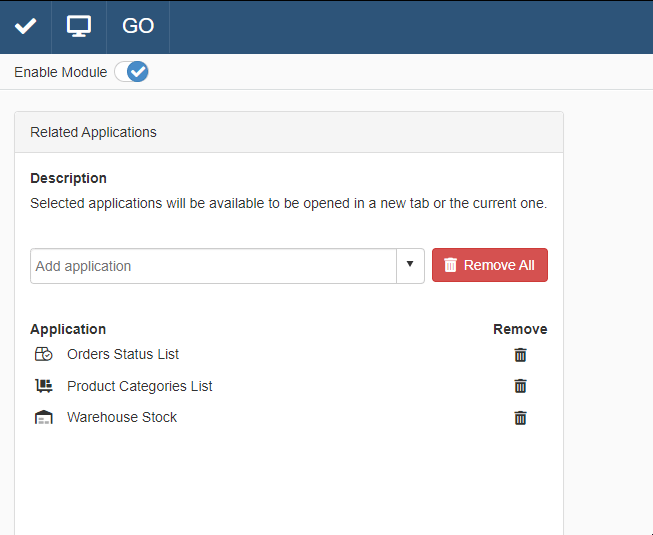The height and width of the screenshot is (535, 653).
Task: Remove Product Categories List via trash icon
Action: pos(520,387)
